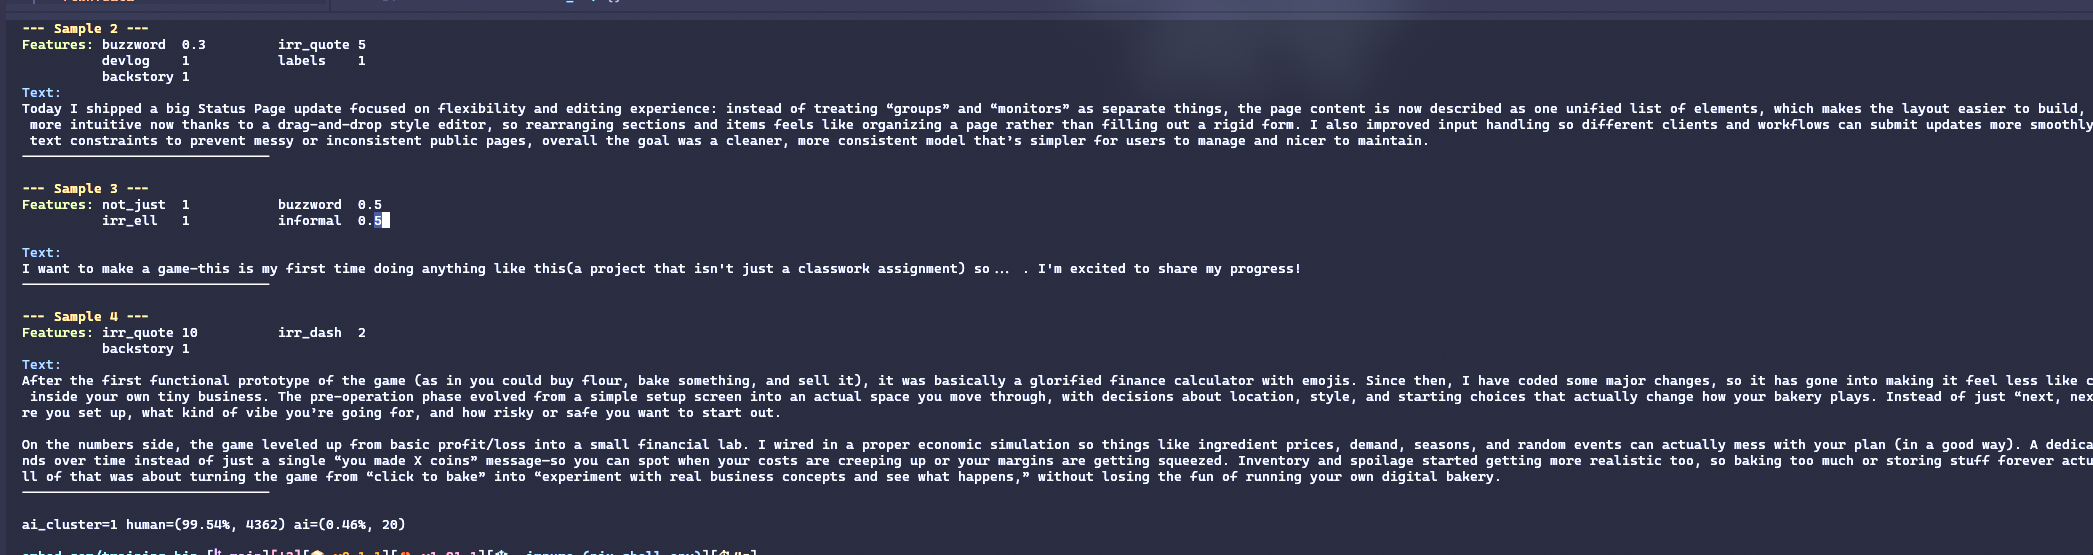Click the line starting "Today I shipped"
The width and height of the screenshot is (2093, 555).
pyautogui.click(x=700, y=109)
